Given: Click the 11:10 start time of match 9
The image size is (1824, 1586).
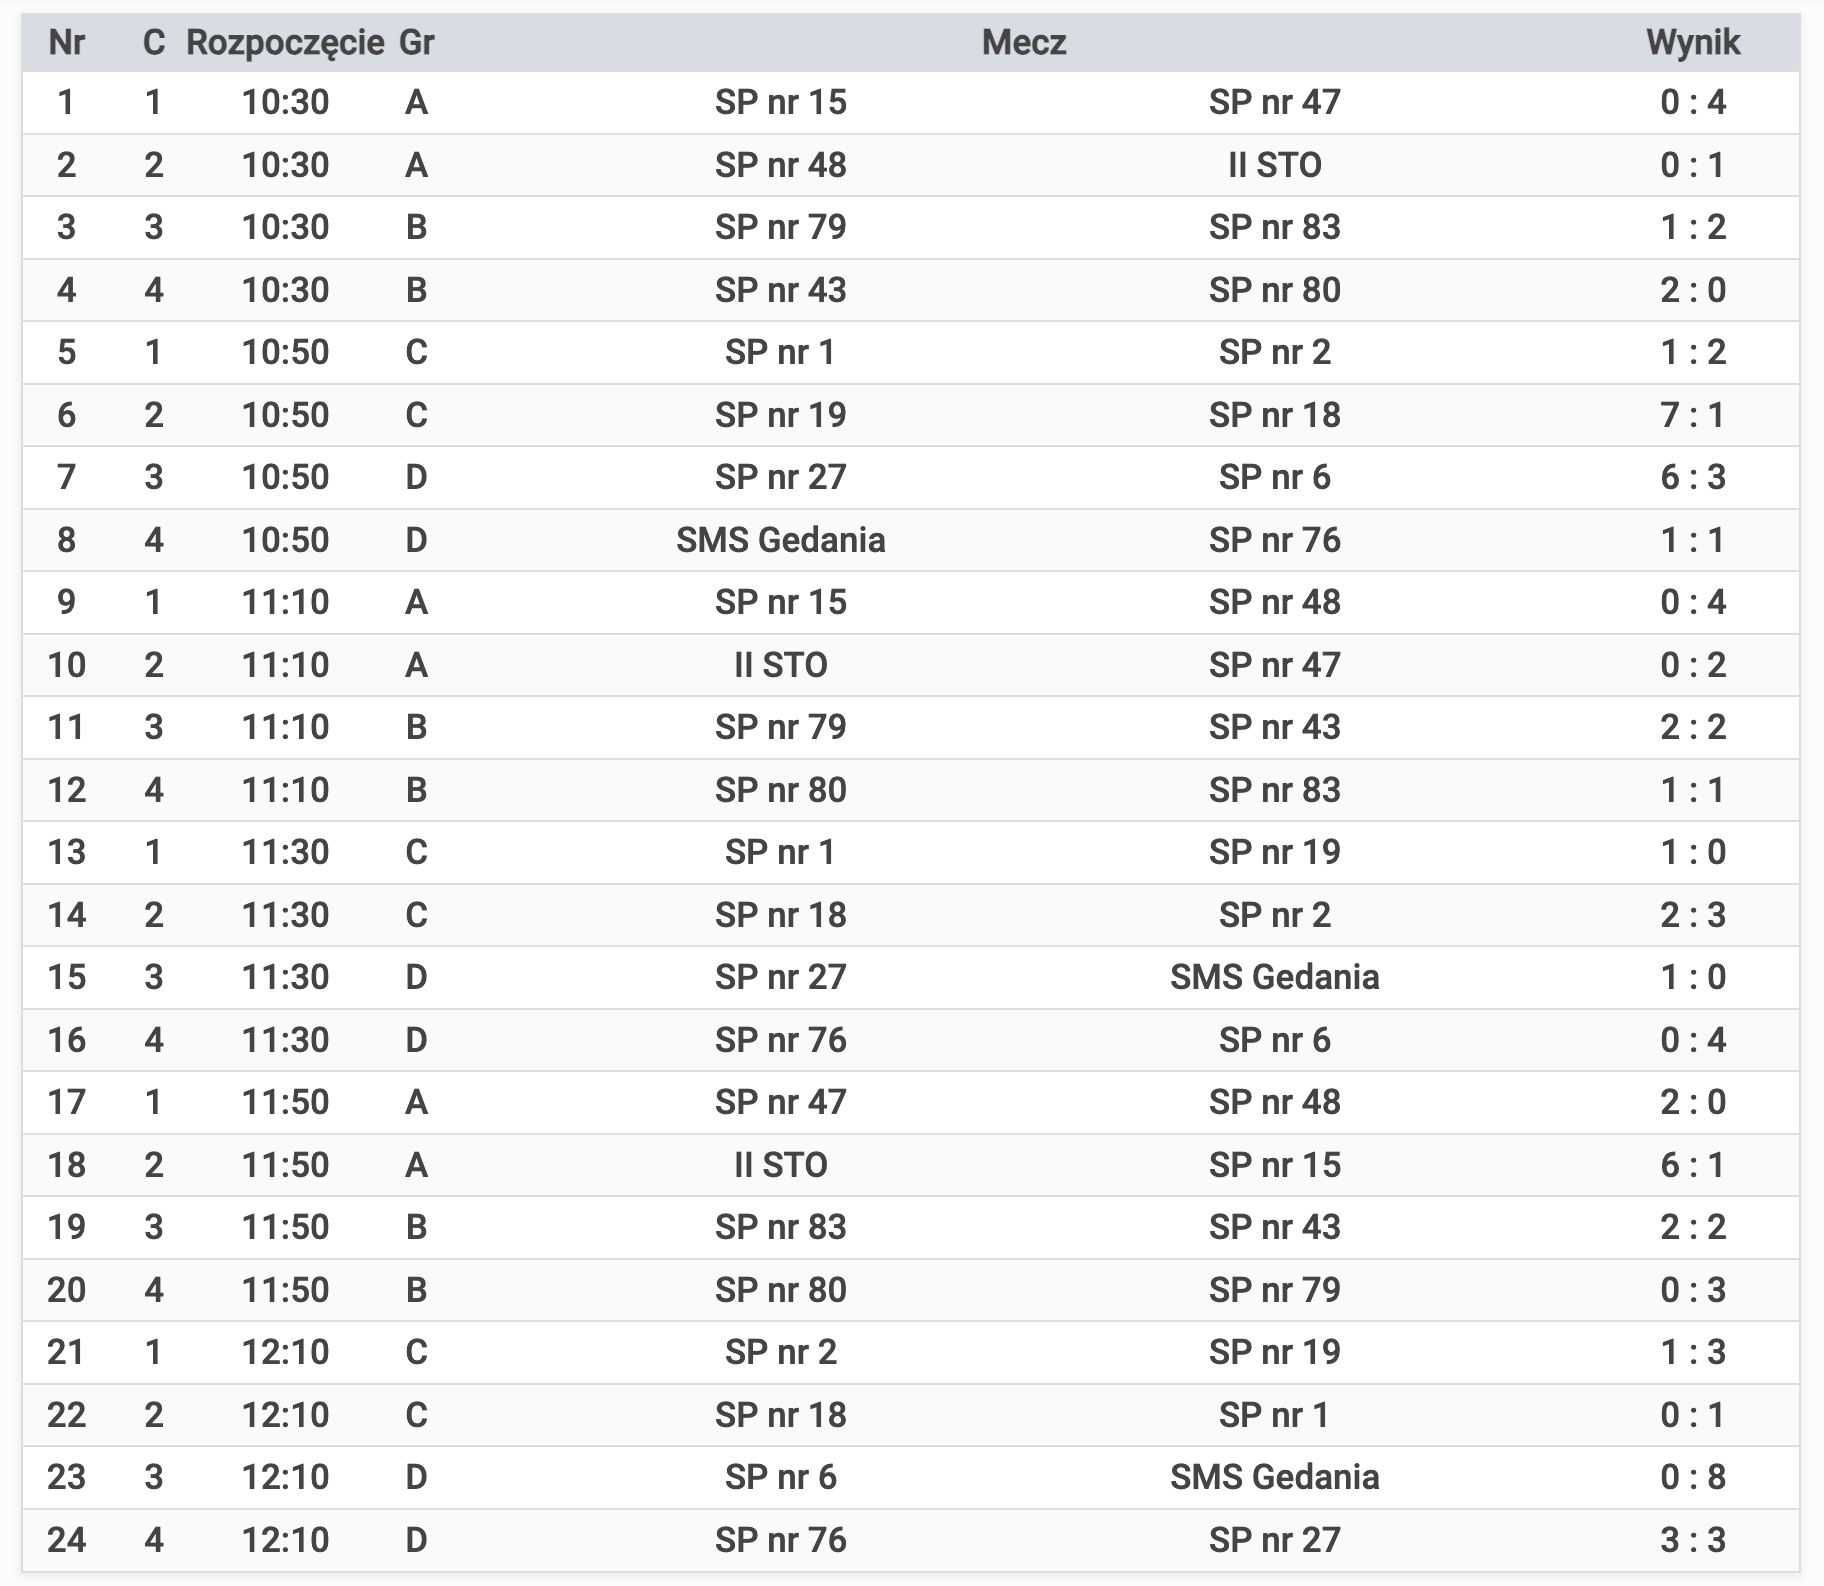Looking at the screenshot, I should click(x=285, y=602).
